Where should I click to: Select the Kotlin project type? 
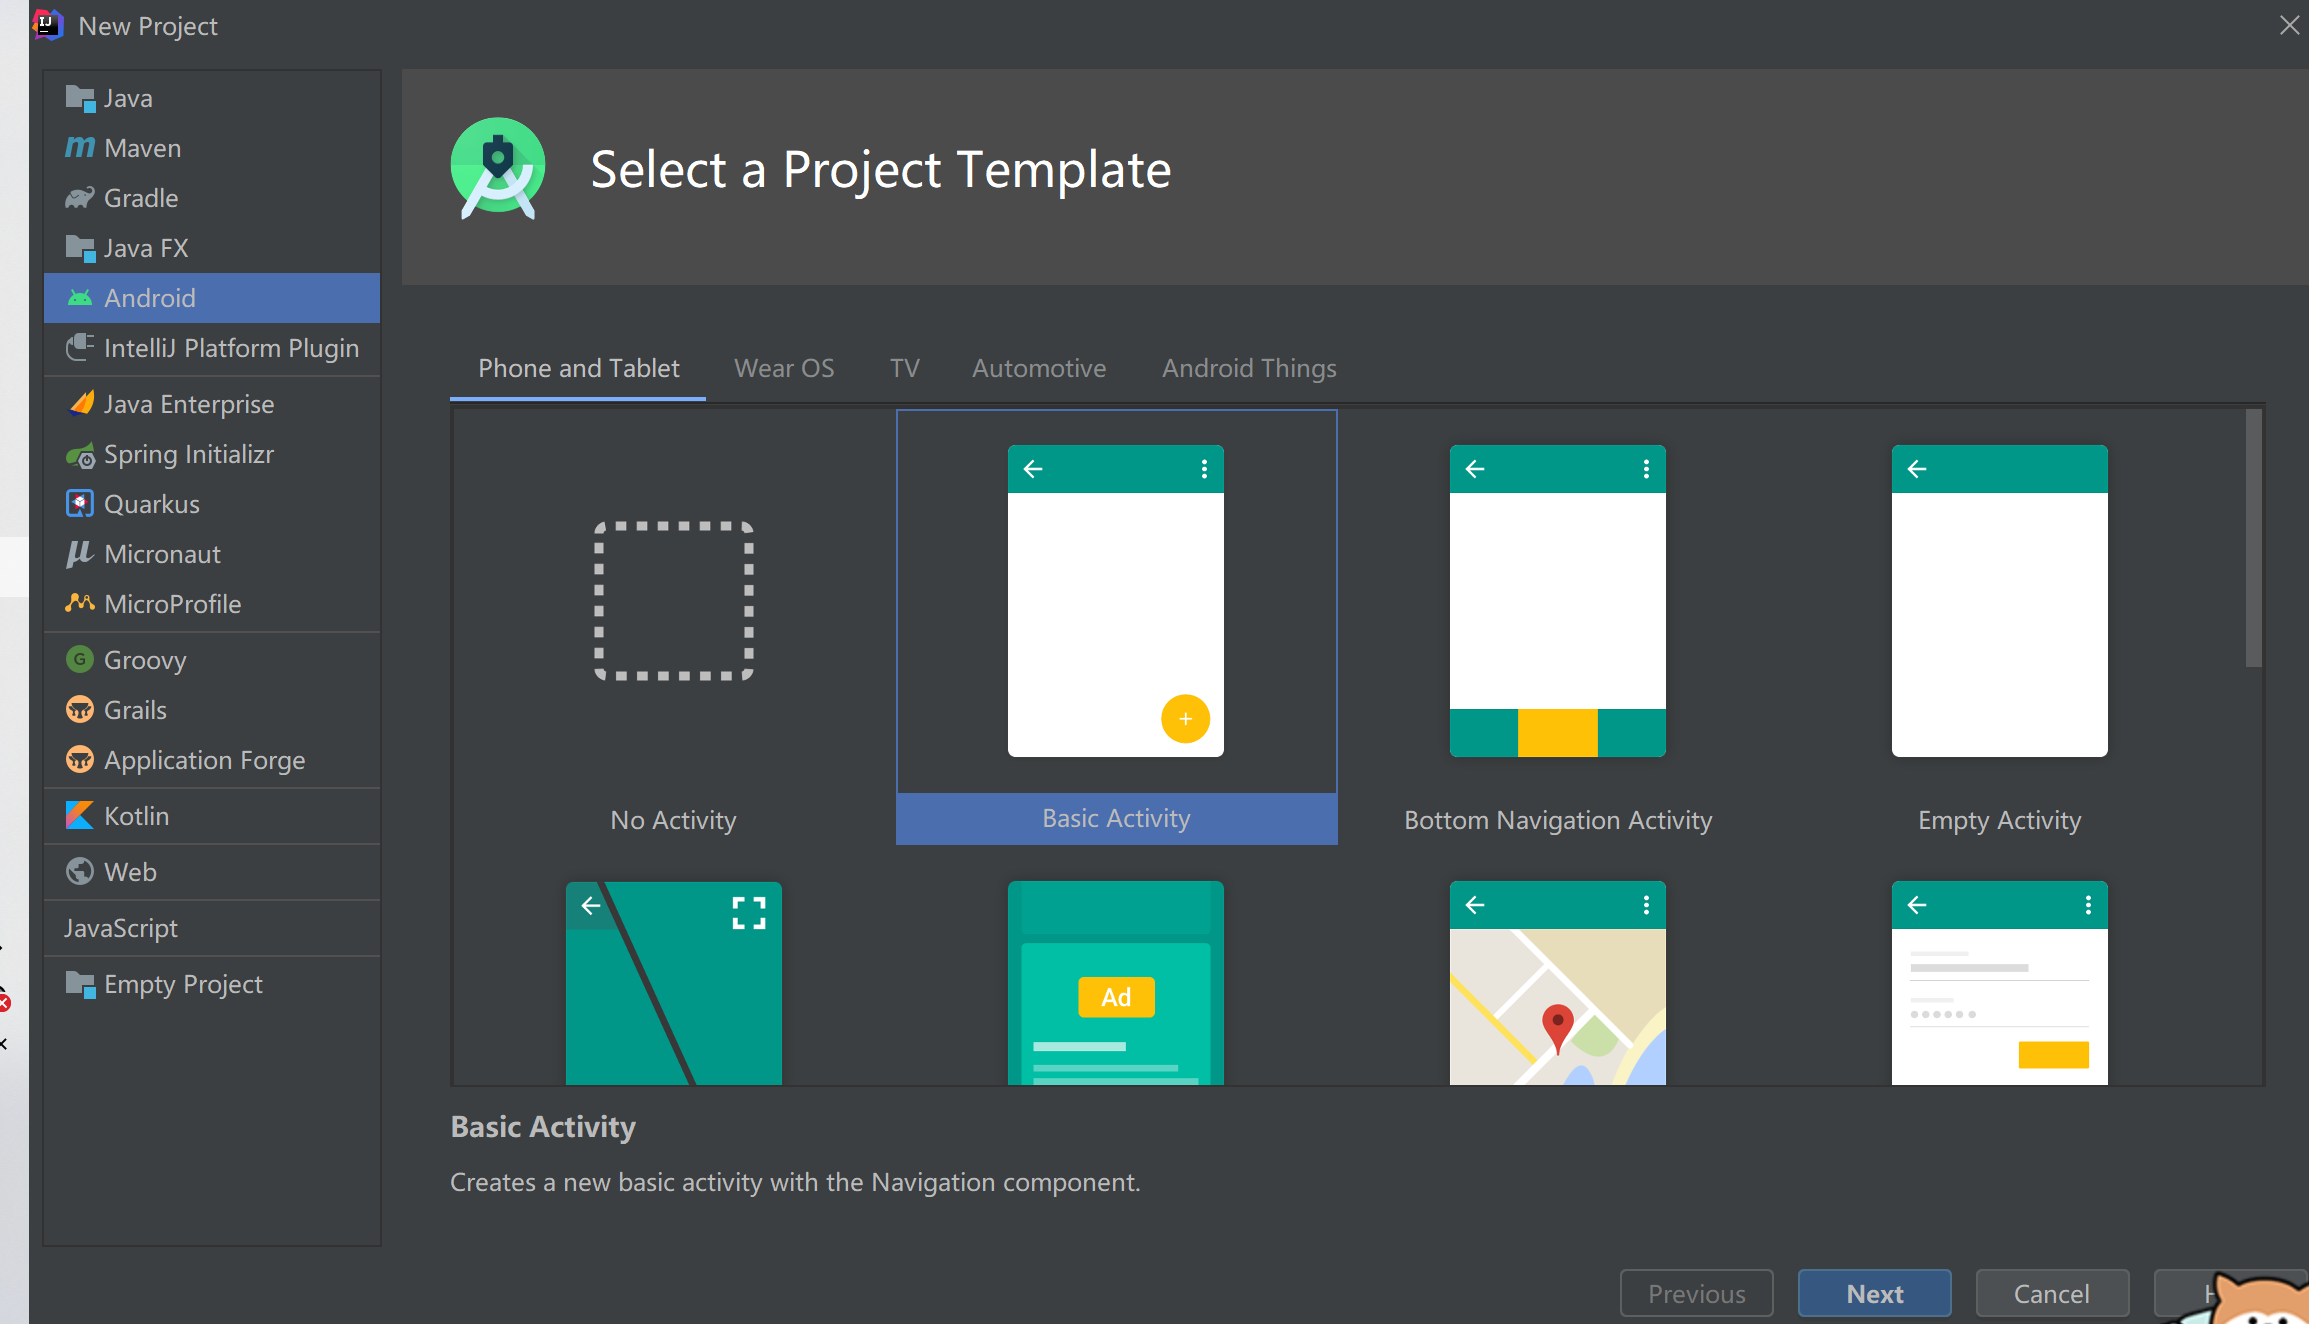tap(135, 815)
